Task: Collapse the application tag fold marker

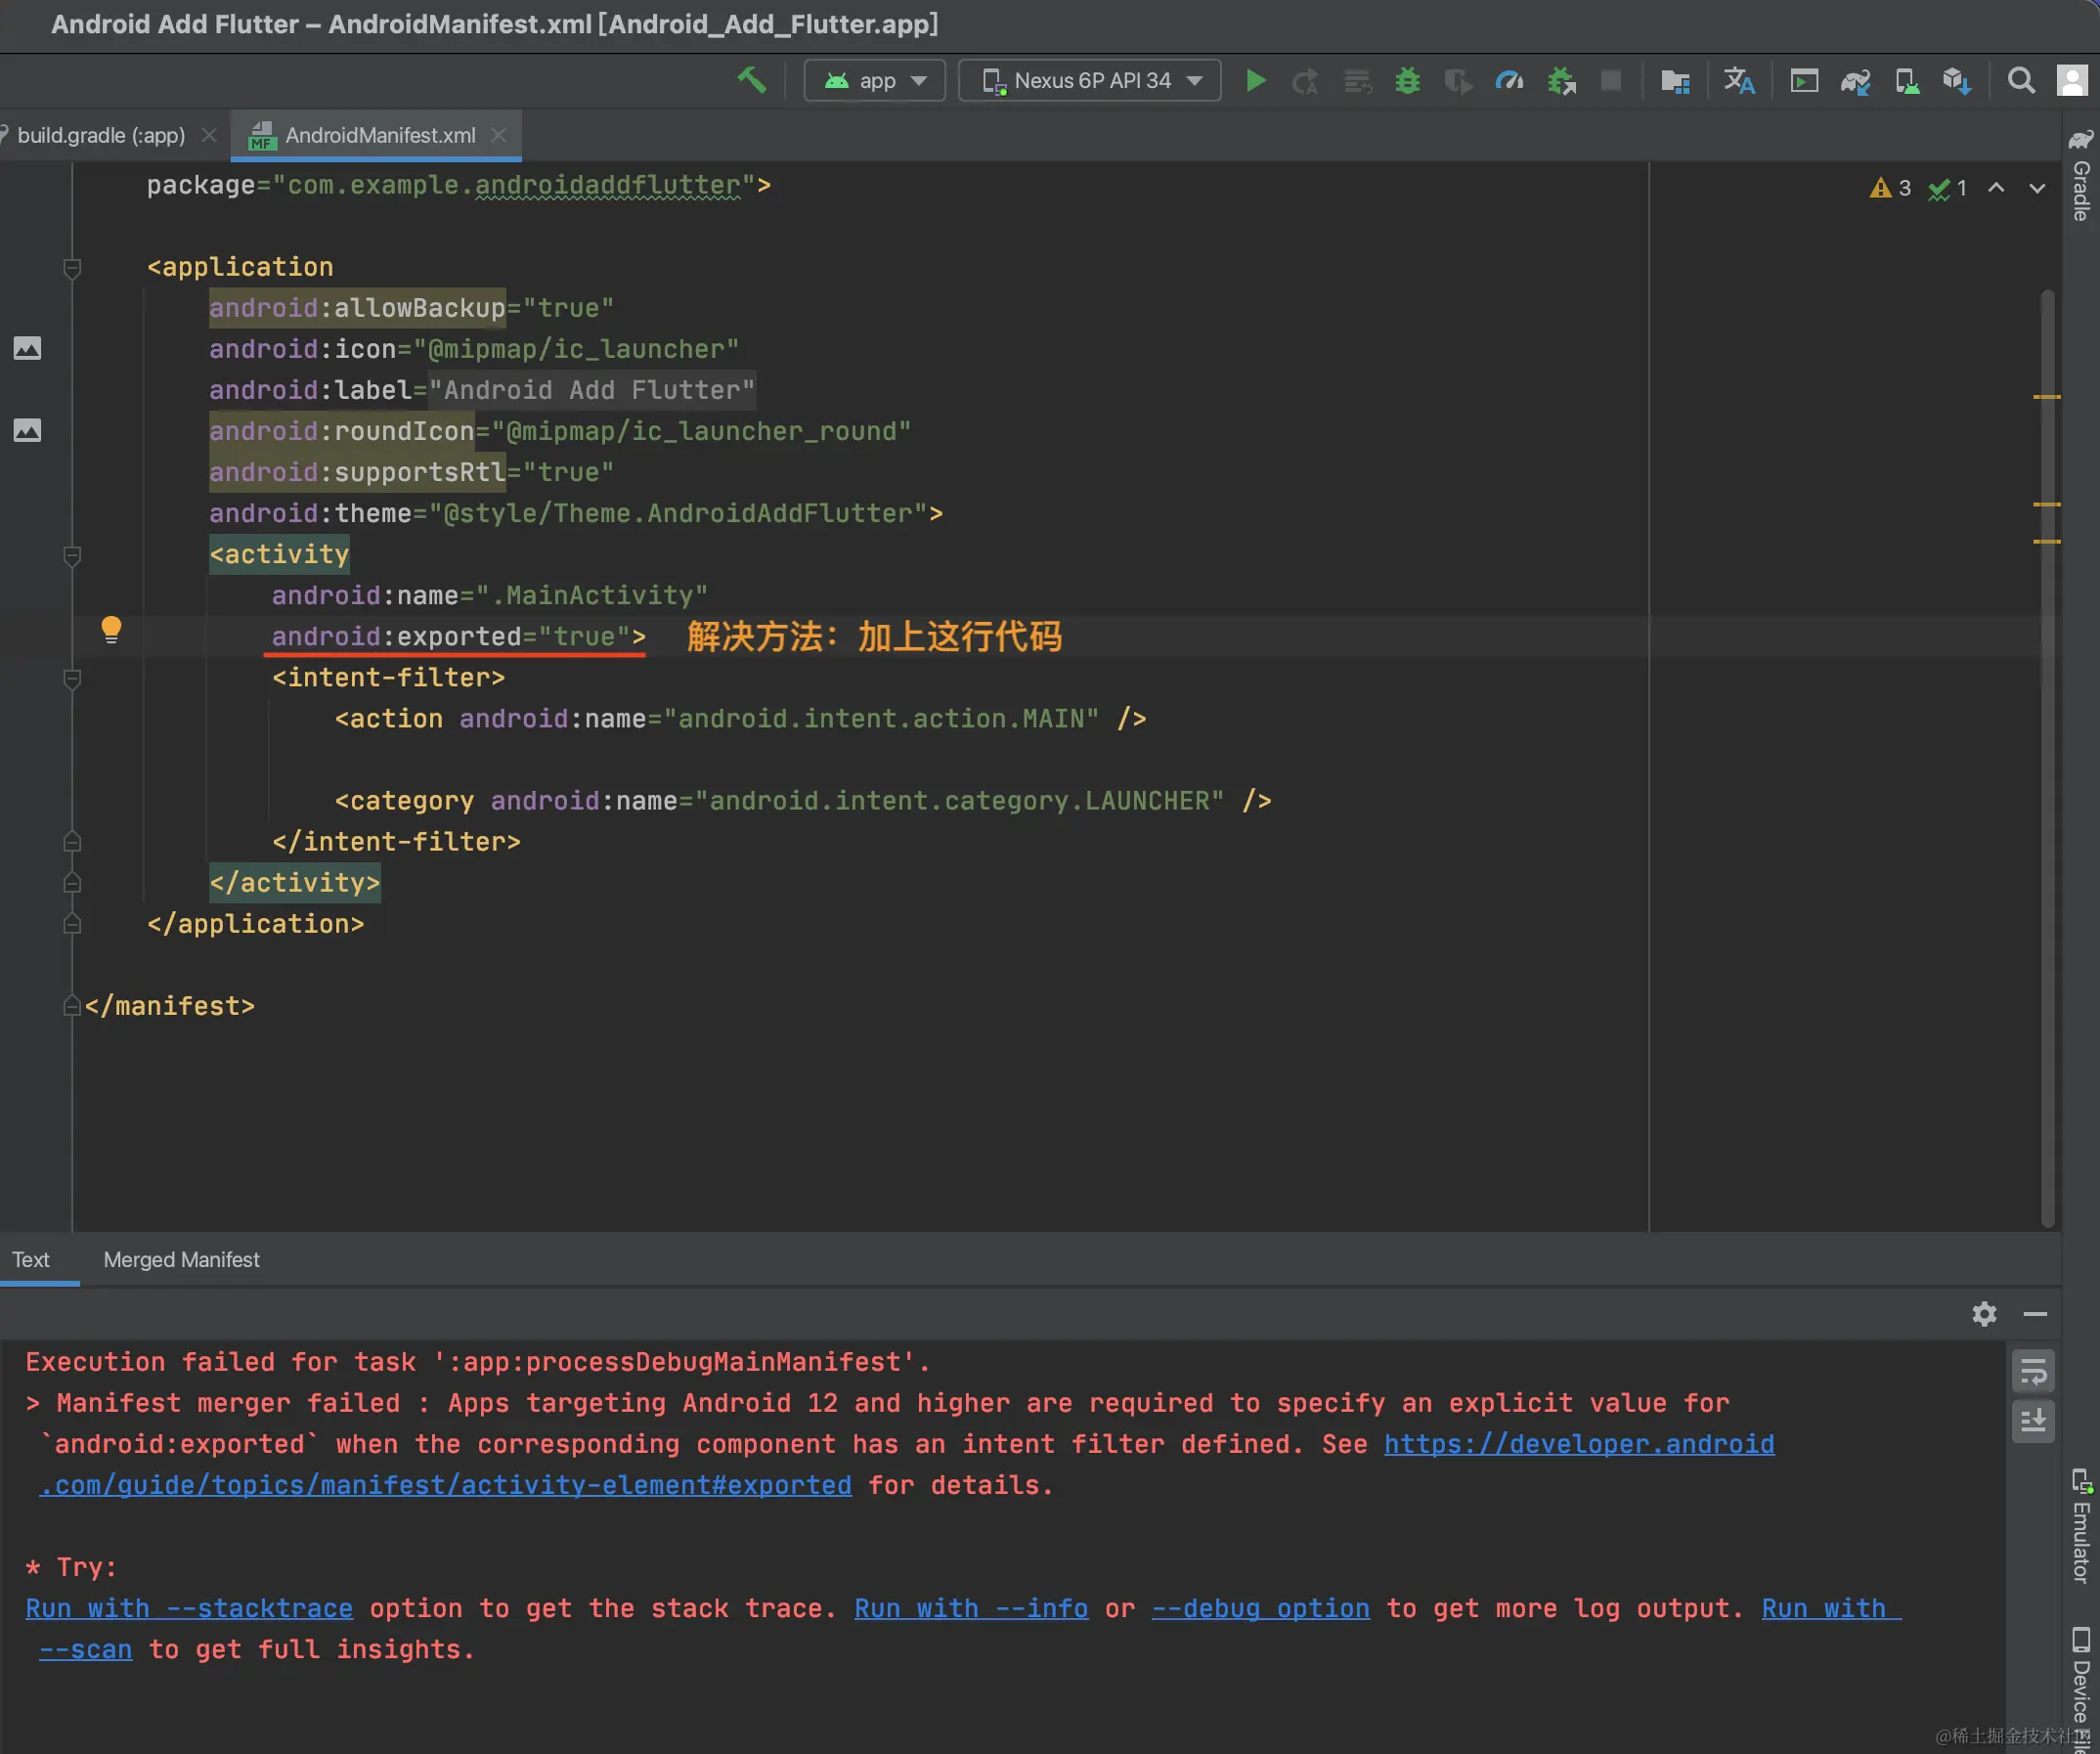Action: (72, 267)
